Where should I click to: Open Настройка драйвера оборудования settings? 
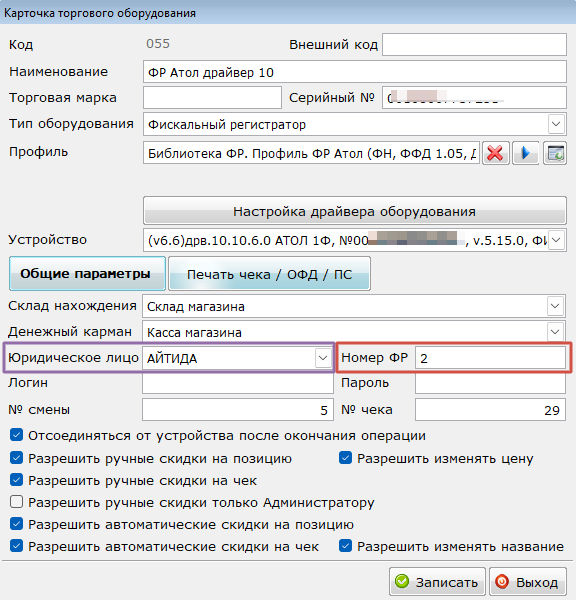[x=355, y=210]
